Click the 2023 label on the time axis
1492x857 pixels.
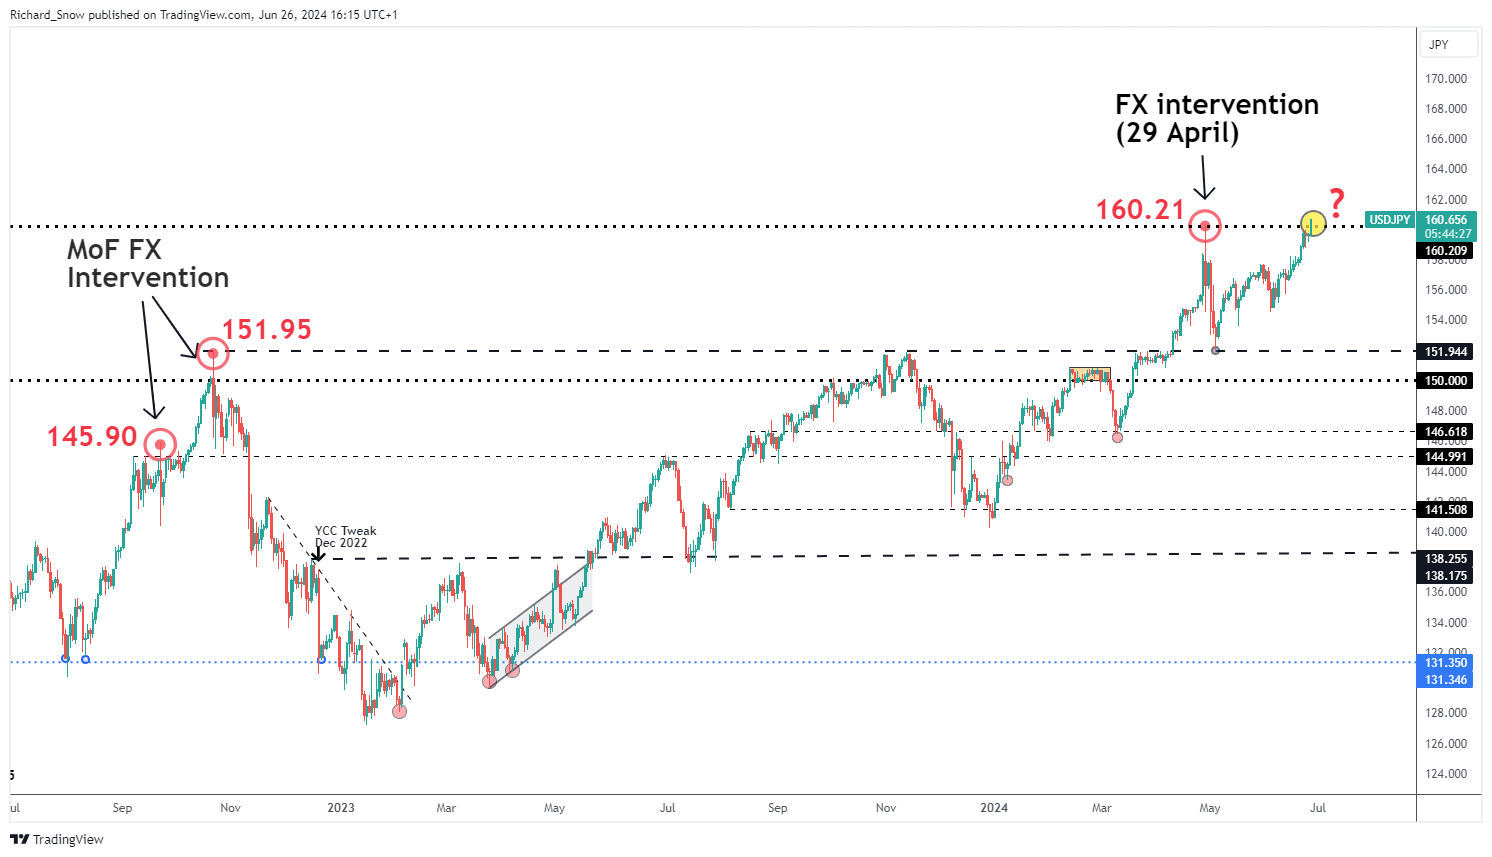click(341, 808)
